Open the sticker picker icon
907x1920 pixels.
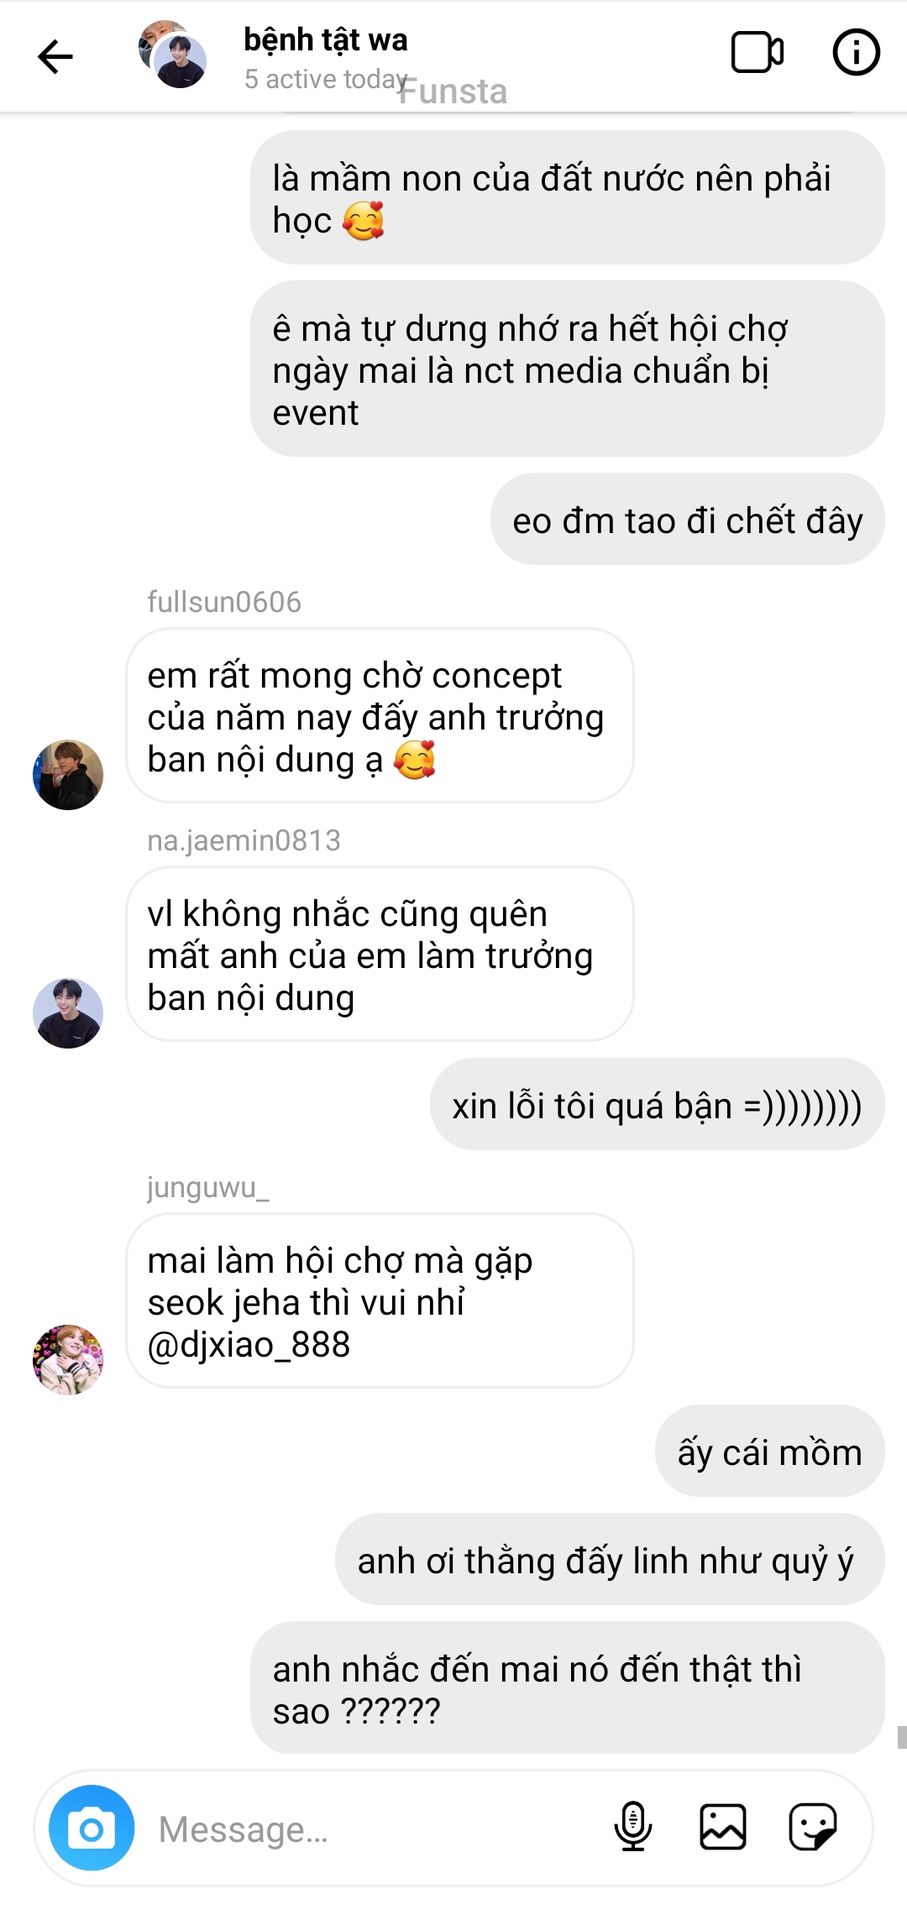click(813, 1827)
